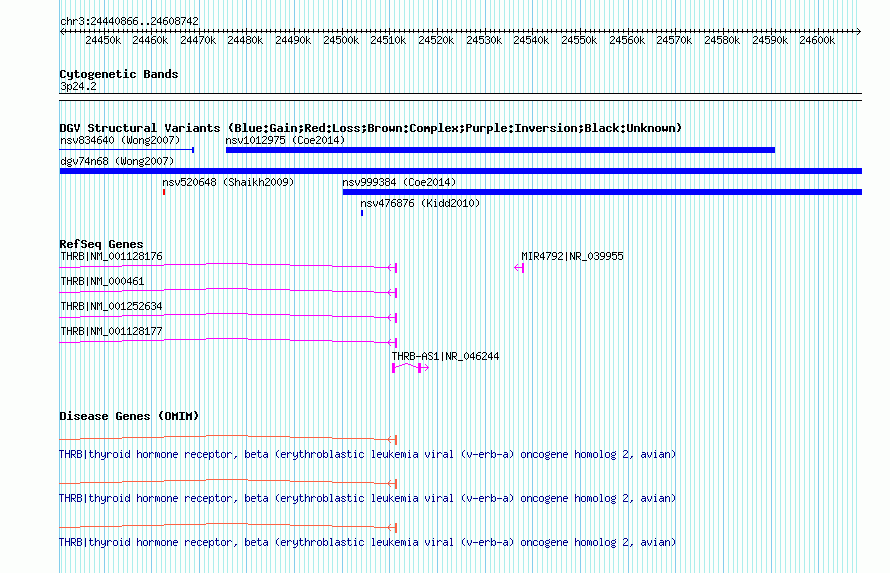Click the chr3:24440866..24608742 coordinate label

click(x=129, y=21)
